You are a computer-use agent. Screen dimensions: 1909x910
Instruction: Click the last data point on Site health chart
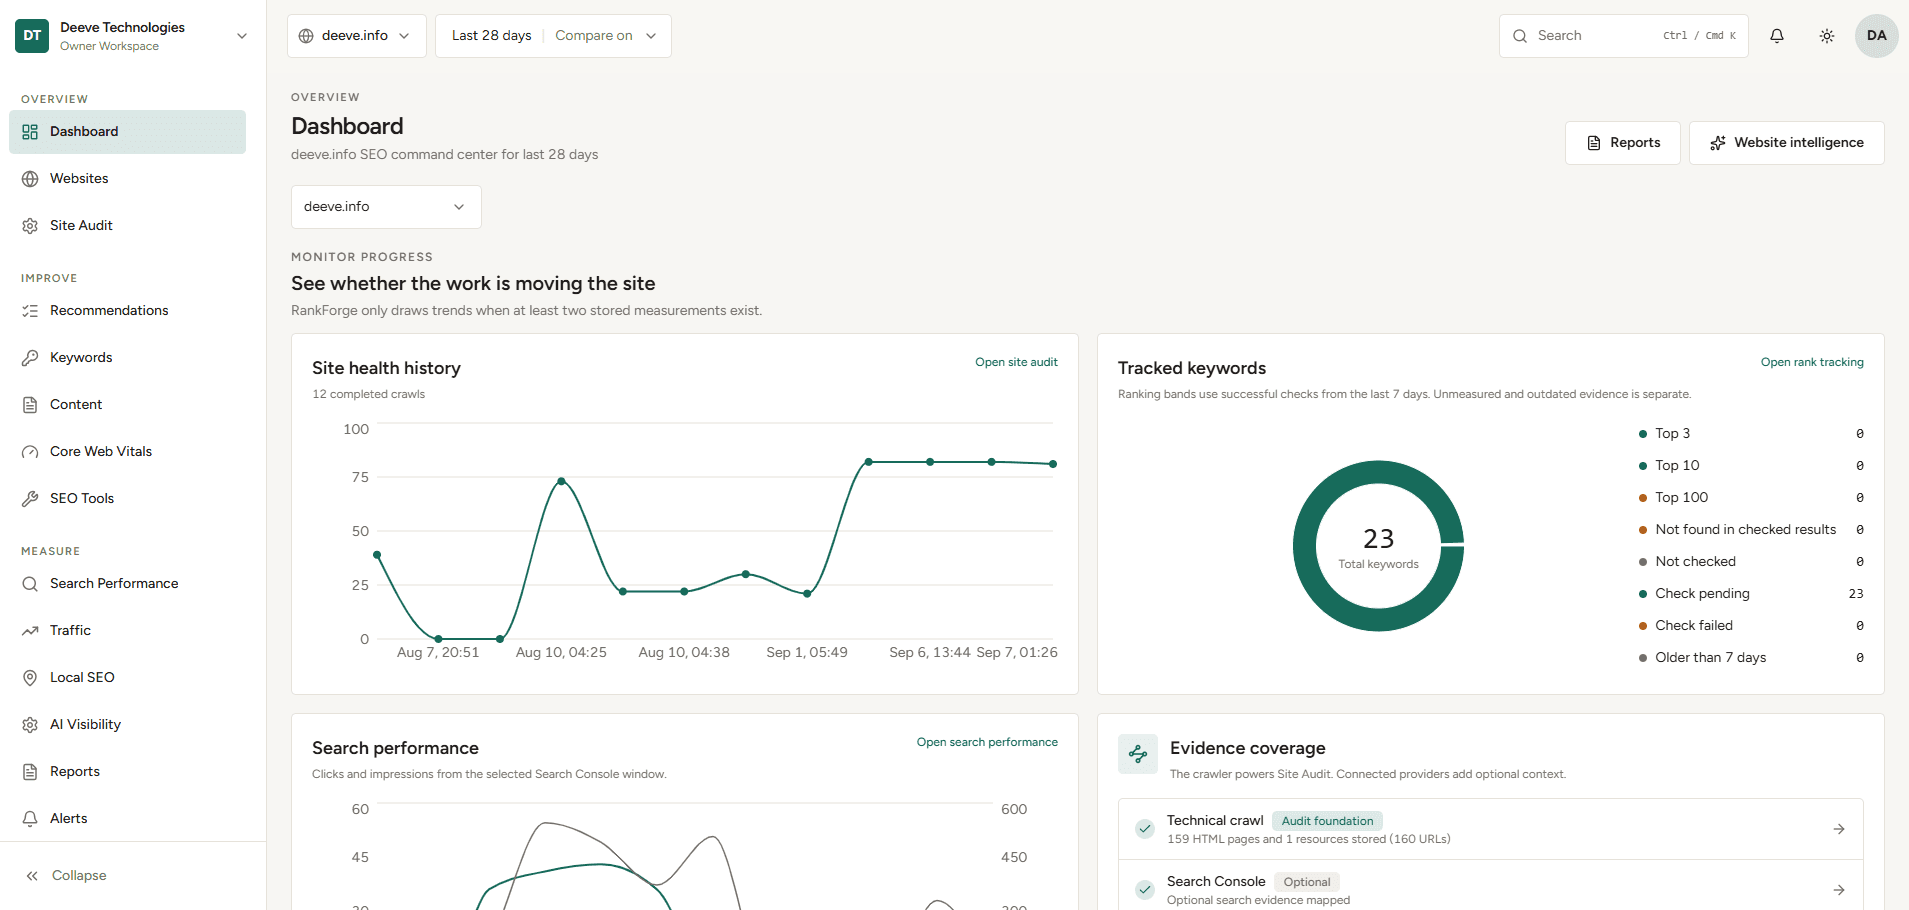(1053, 464)
